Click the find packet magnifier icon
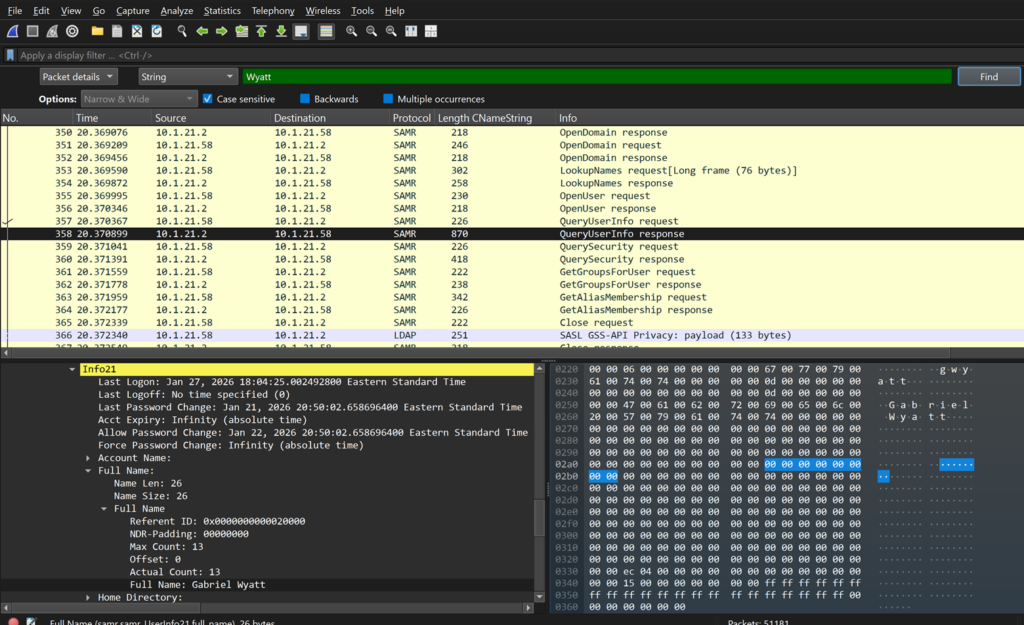This screenshot has width=1024, height=625. click(182, 31)
